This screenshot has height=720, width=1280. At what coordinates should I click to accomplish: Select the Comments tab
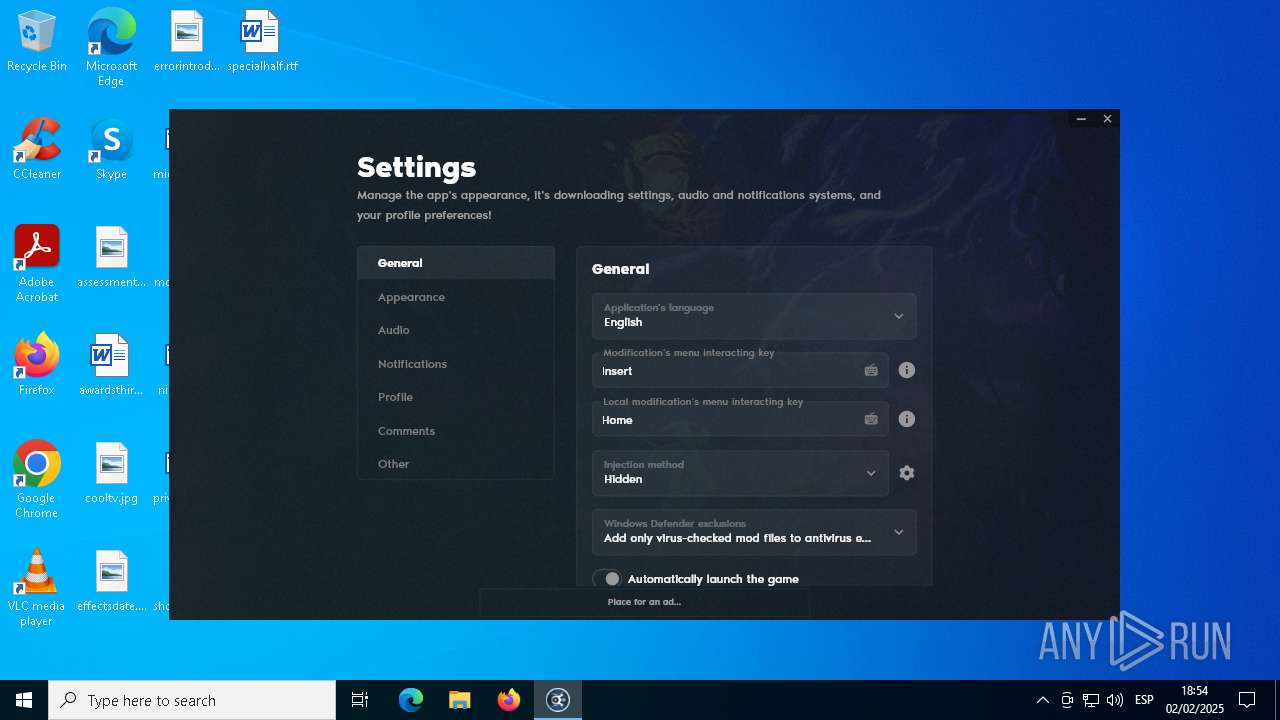[456, 431]
